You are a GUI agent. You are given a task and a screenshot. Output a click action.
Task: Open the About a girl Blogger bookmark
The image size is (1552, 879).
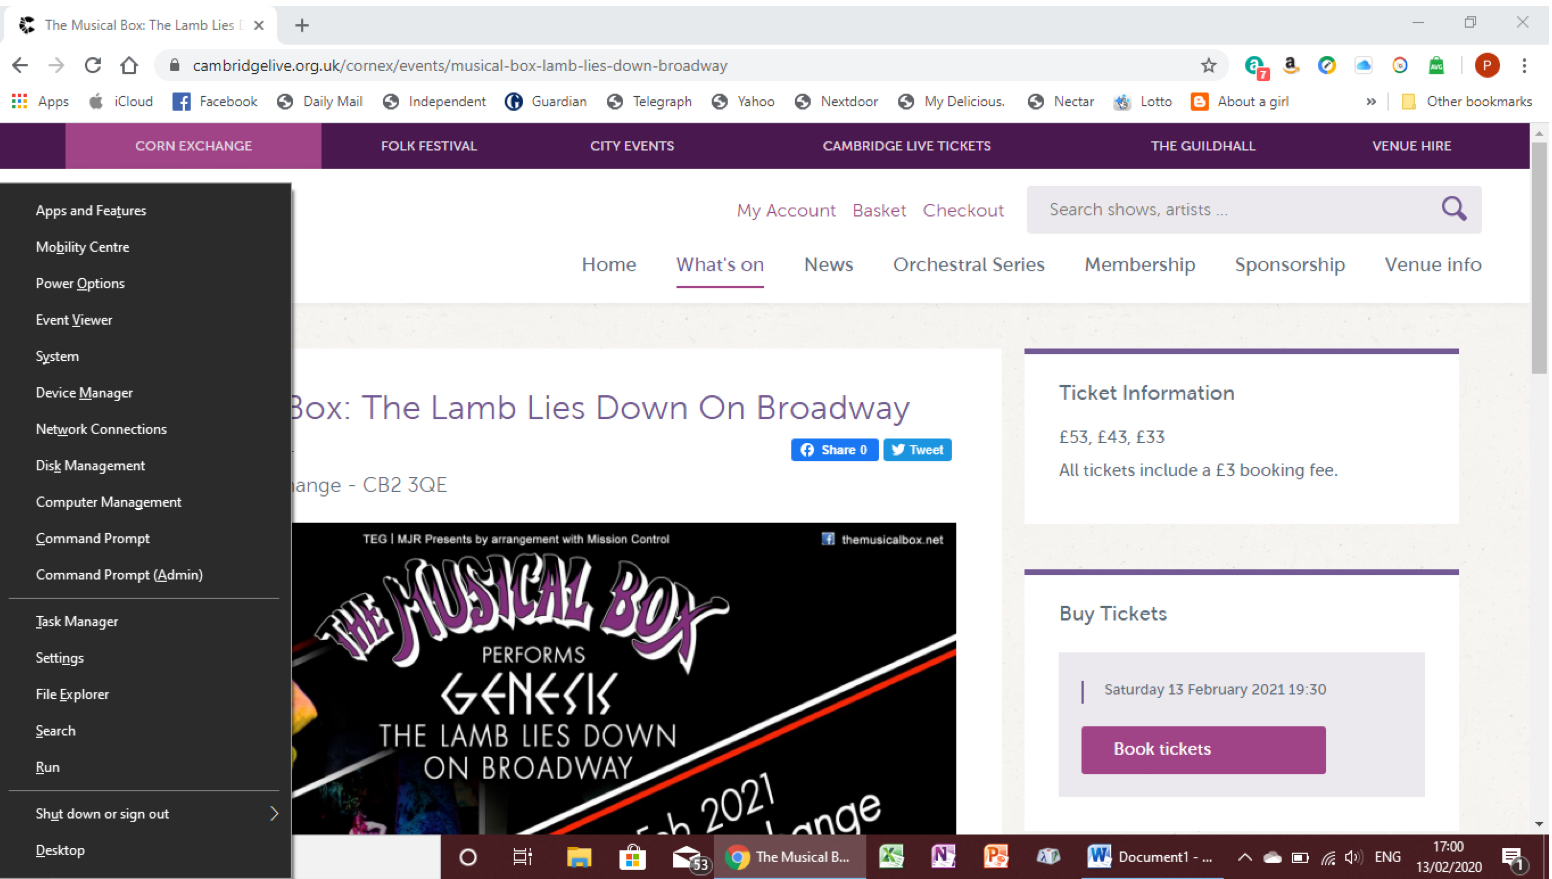coord(1240,101)
